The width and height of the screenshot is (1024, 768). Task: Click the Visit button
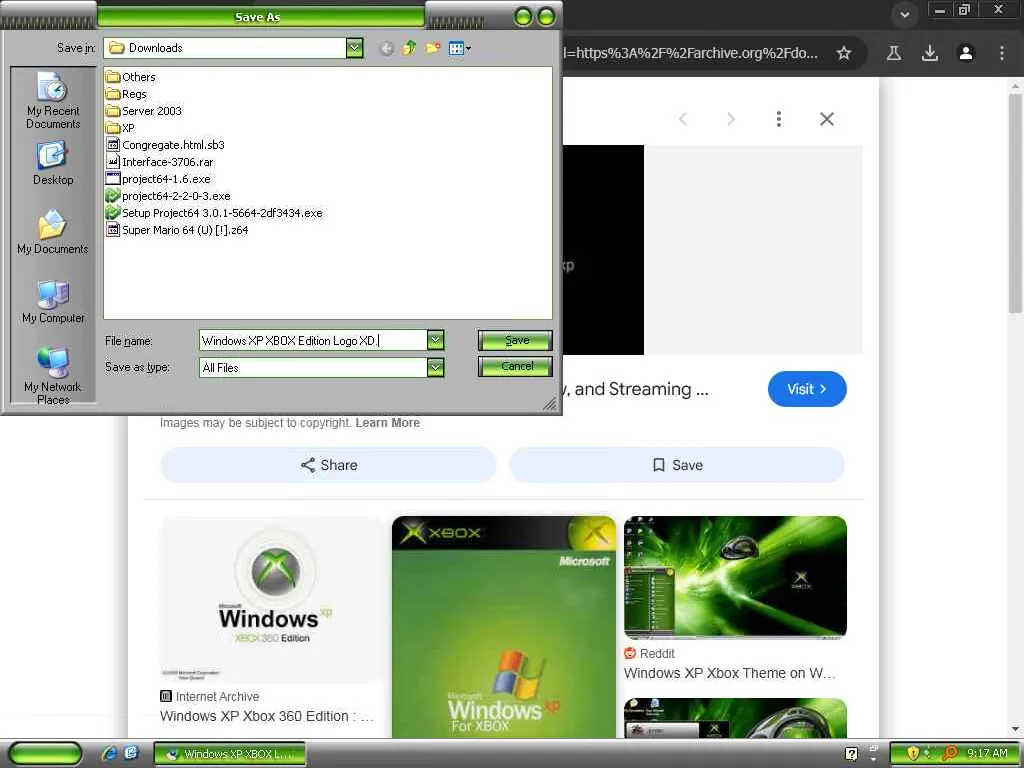(x=807, y=389)
